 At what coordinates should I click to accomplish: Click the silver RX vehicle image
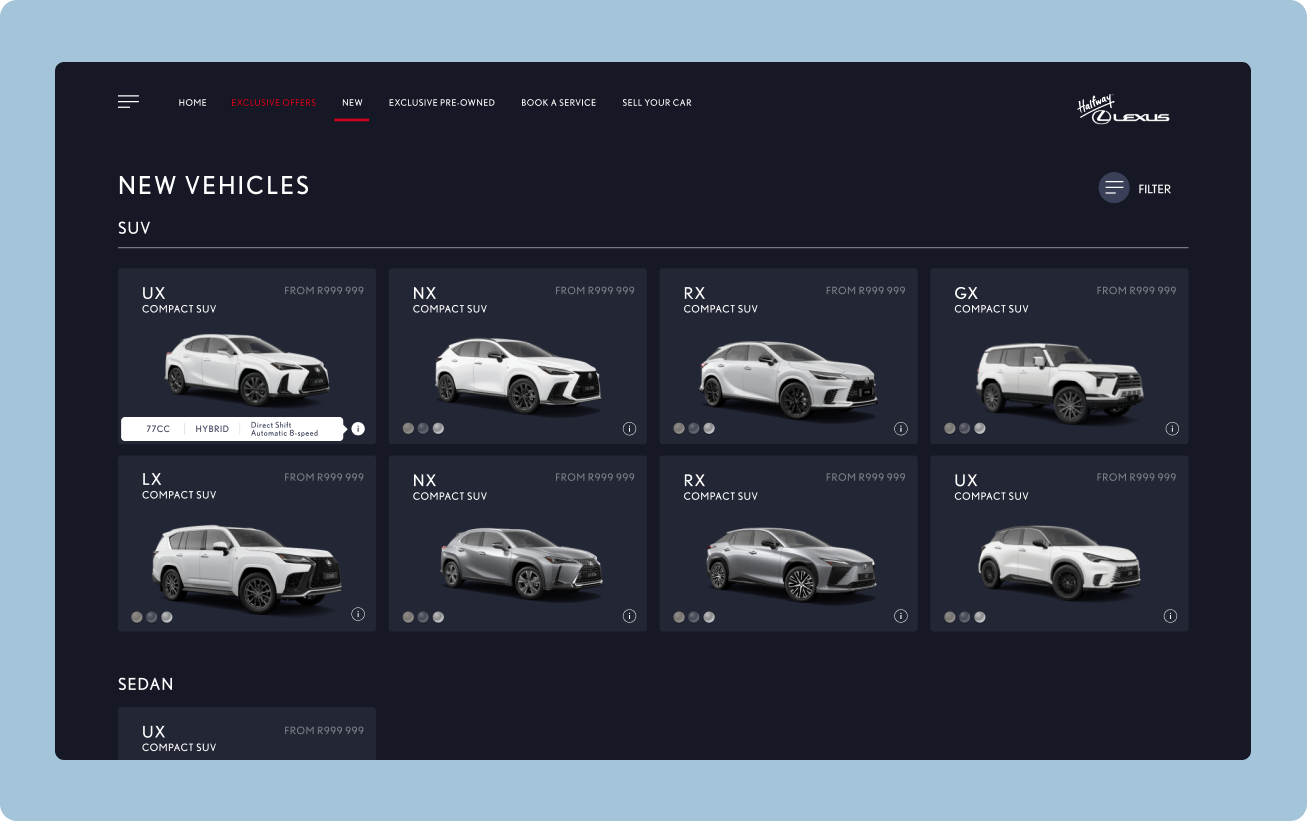790,564
